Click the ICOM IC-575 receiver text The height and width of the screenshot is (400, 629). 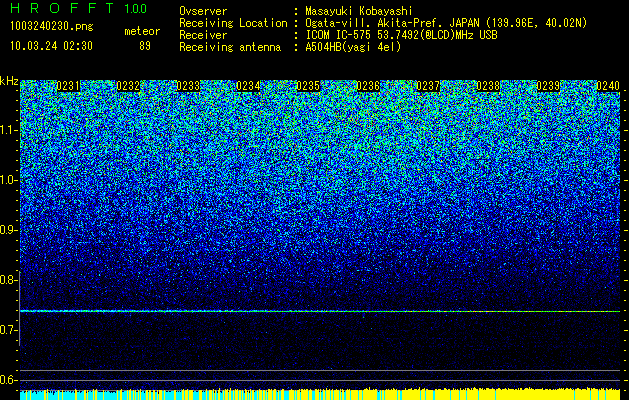(x=401, y=35)
